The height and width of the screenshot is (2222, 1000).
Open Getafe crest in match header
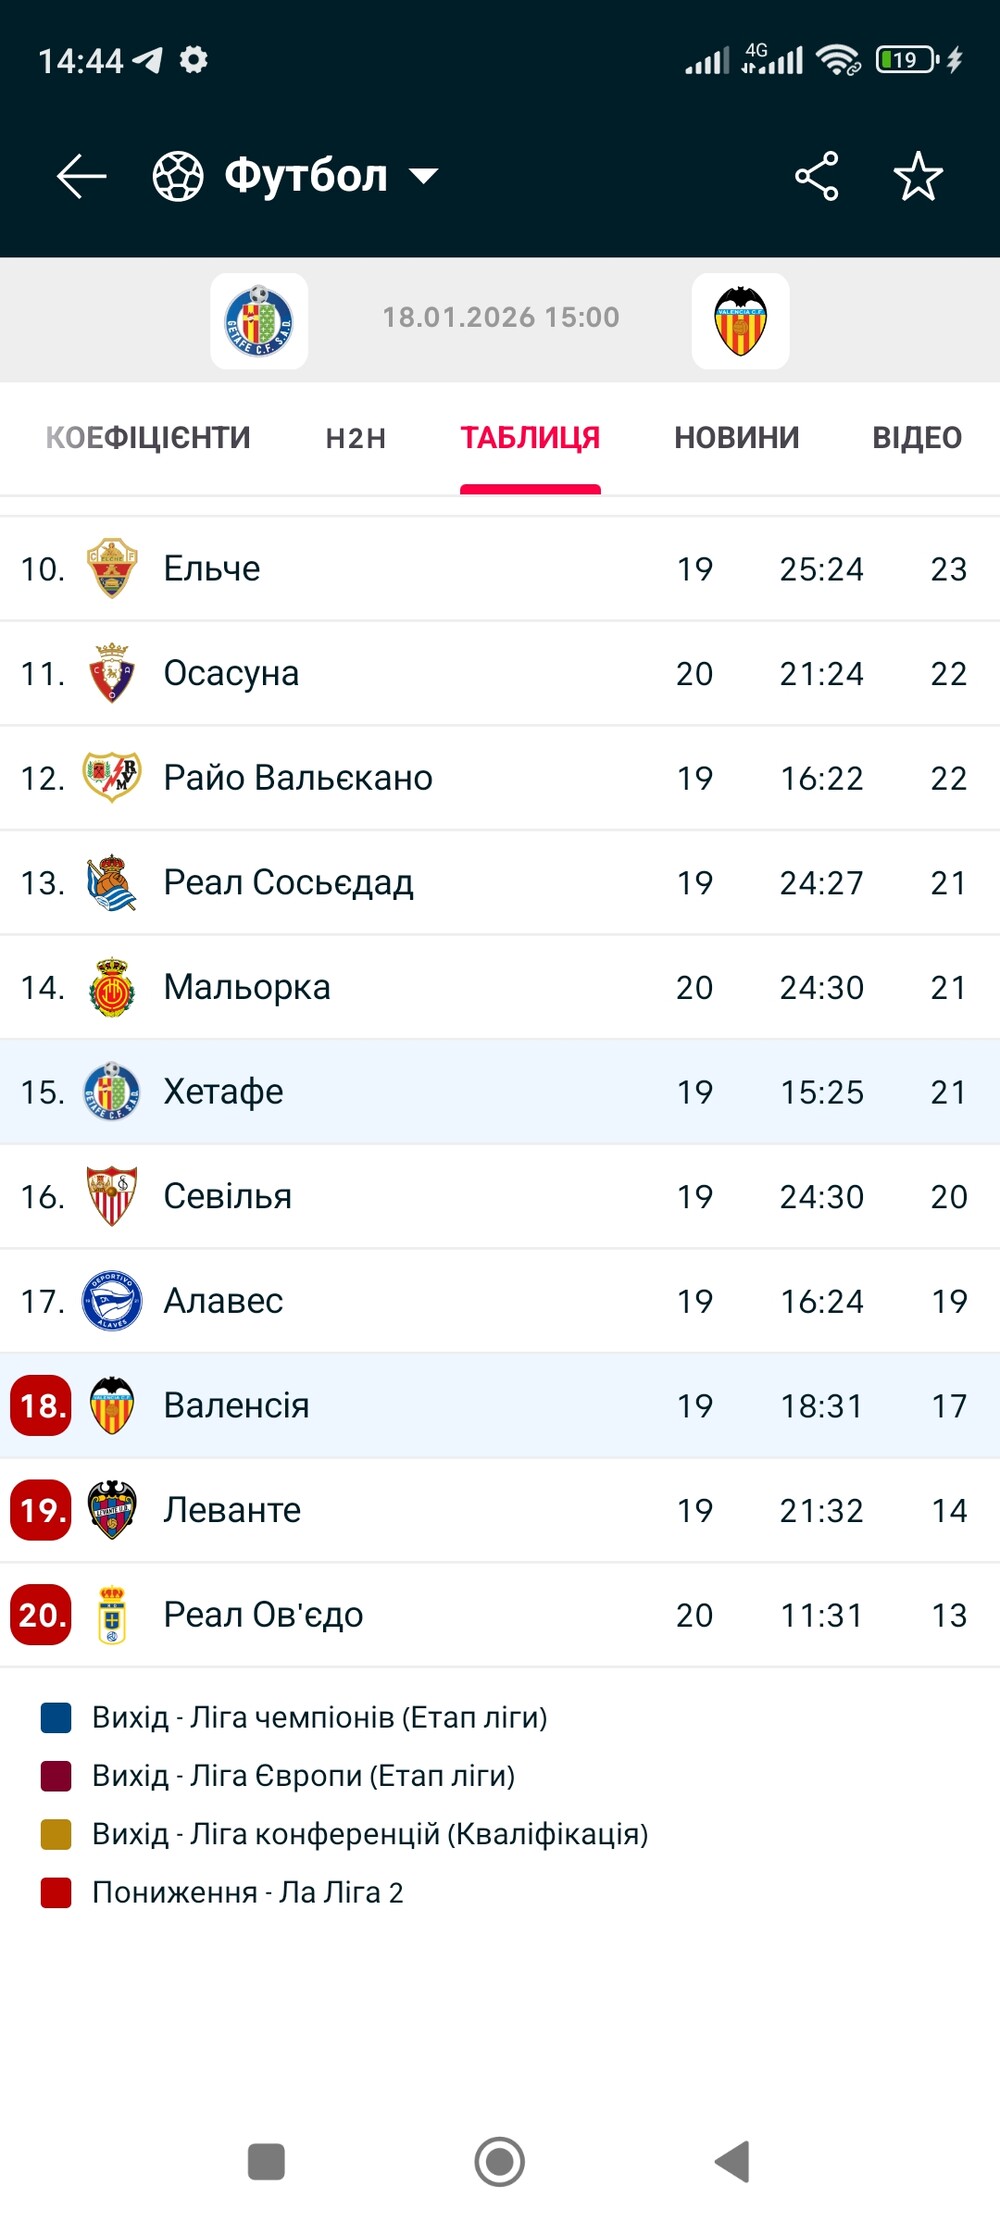coord(259,321)
